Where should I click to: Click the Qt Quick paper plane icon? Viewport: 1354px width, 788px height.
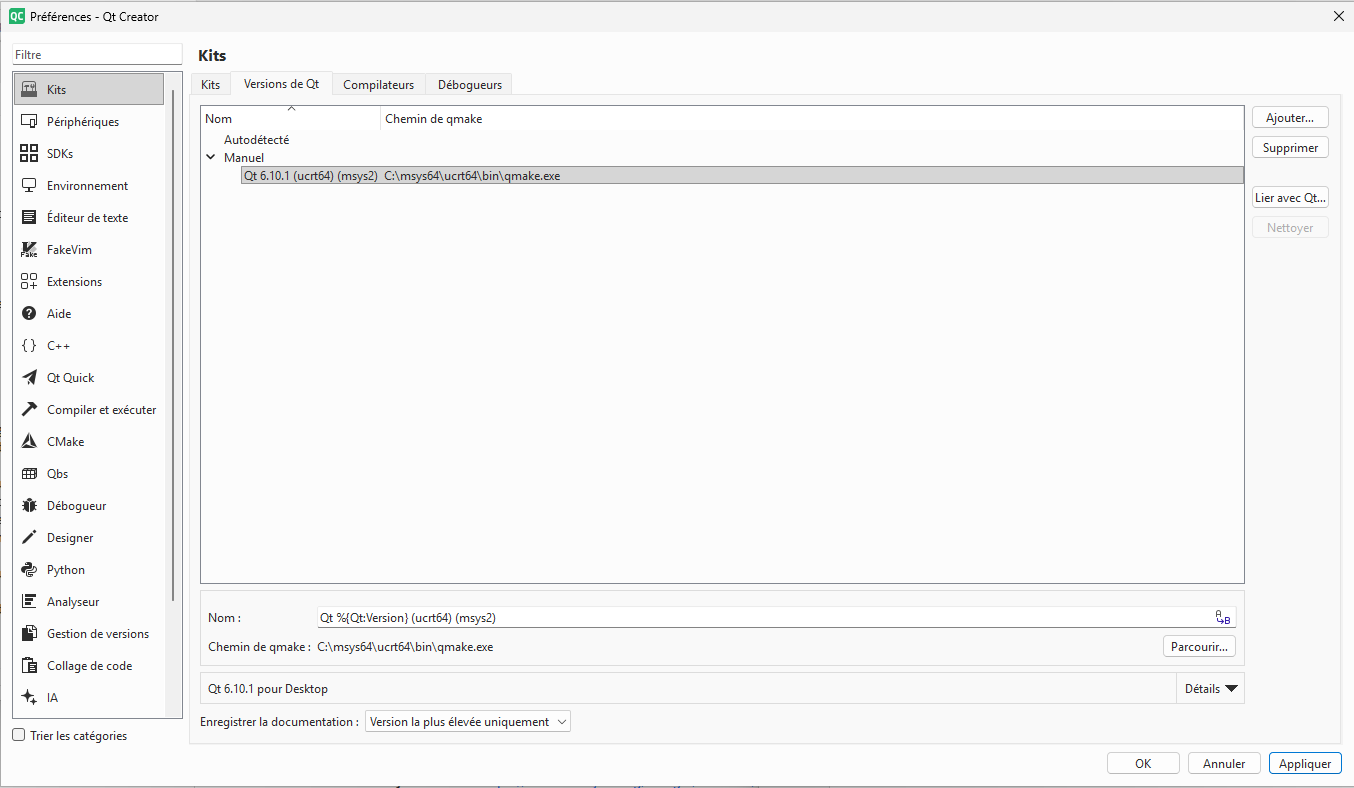point(29,377)
